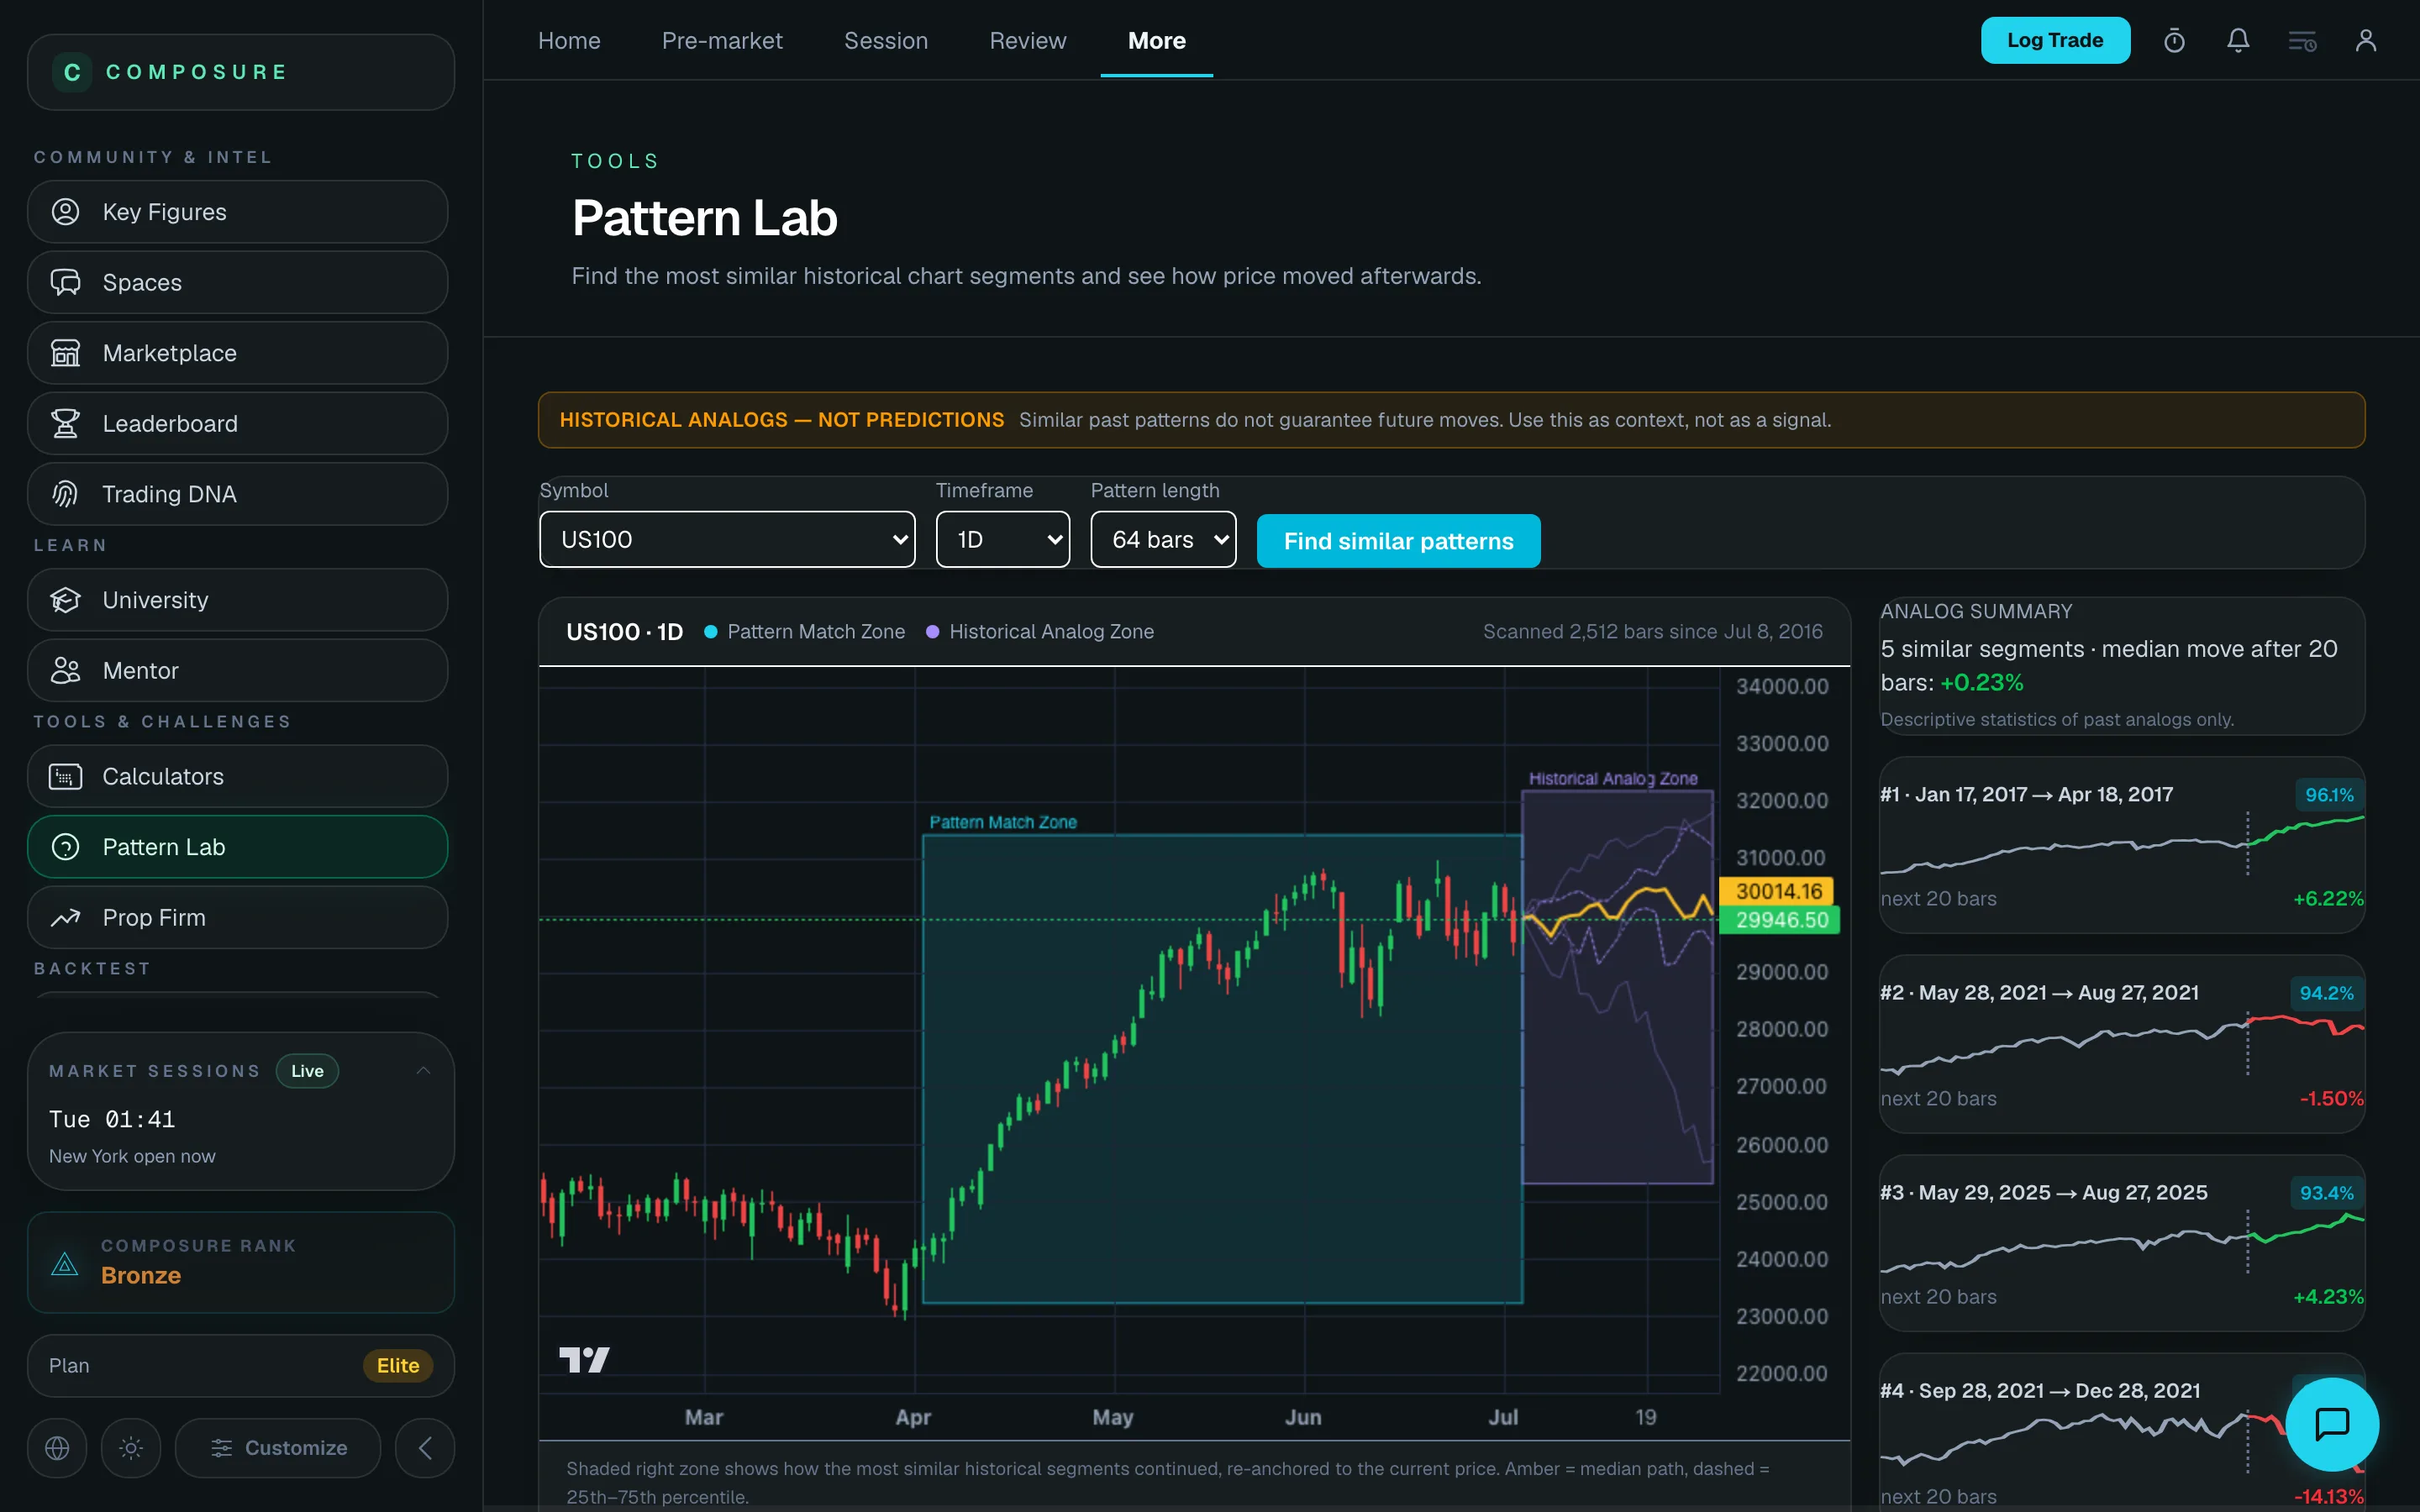This screenshot has width=2420, height=1512.
Task: Select the More tab
Action: pos(1157,41)
